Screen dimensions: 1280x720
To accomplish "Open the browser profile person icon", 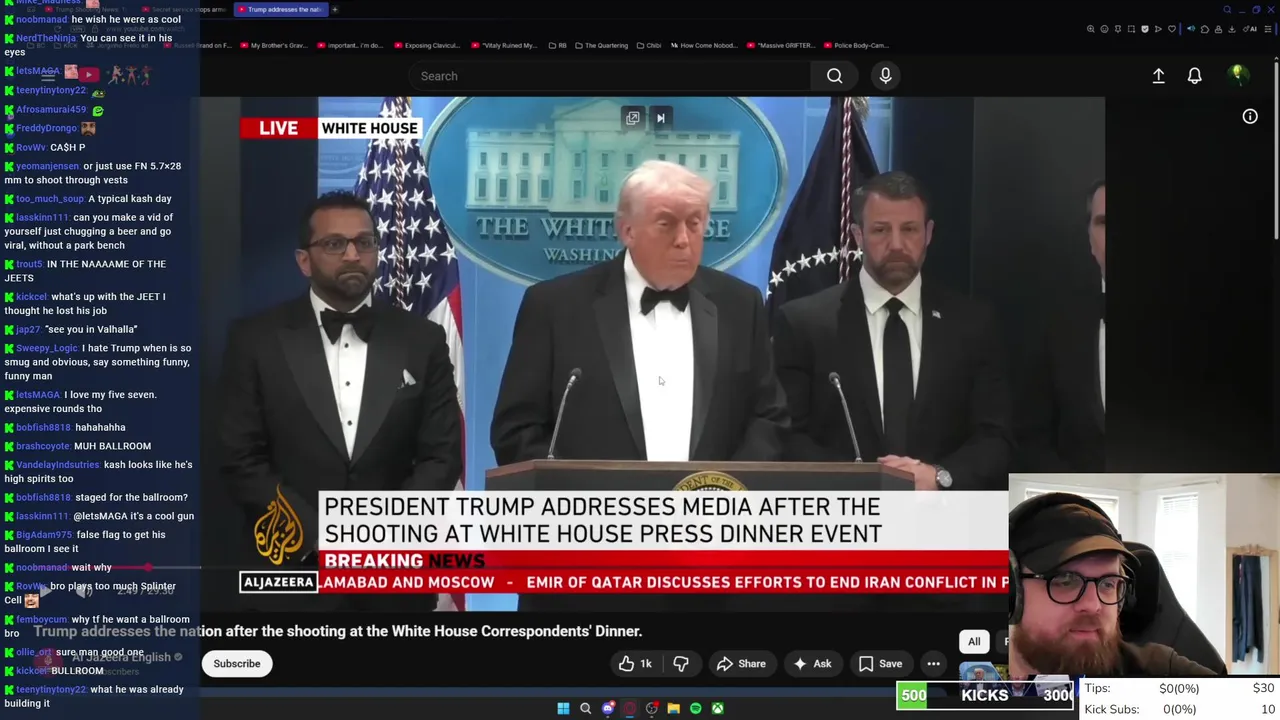I will click(x=1218, y=29).
